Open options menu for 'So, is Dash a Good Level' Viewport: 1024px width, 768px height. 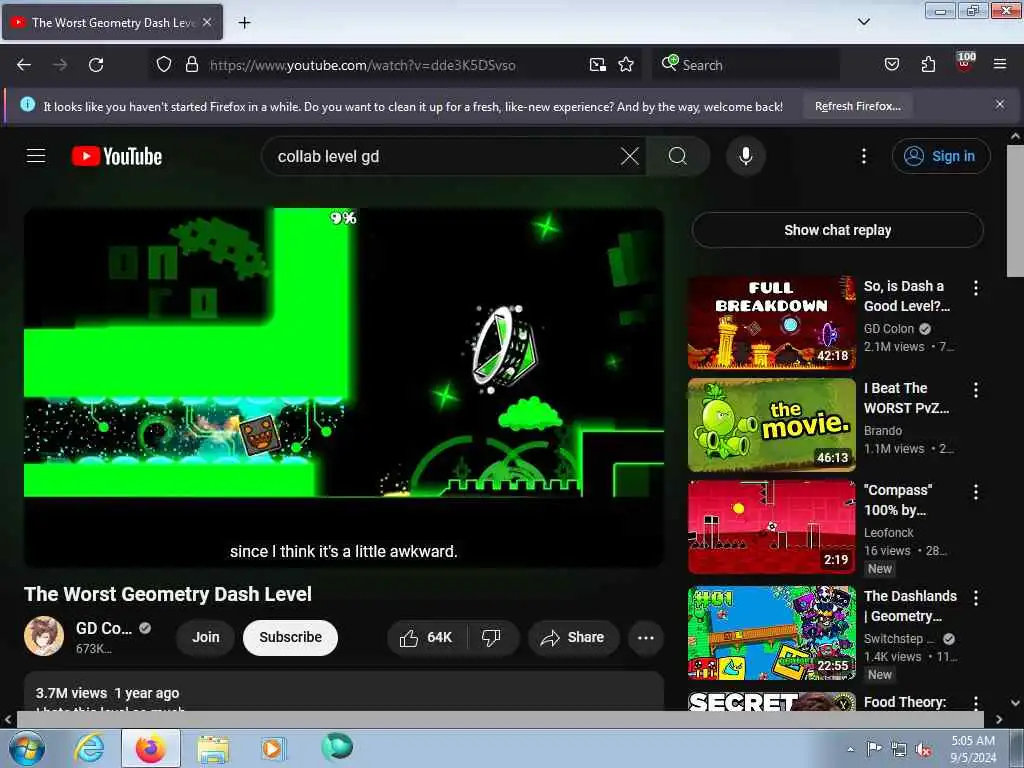pyautogui.click(x=976, y=288)
